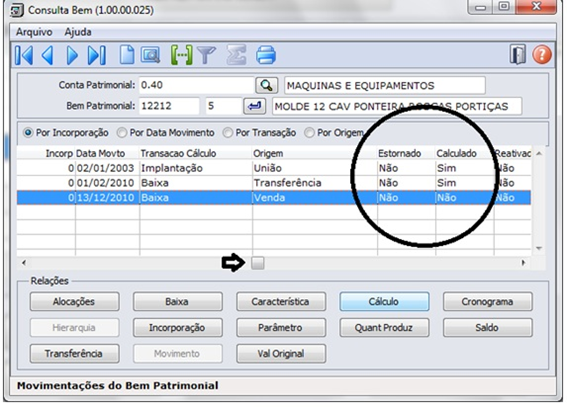567x408 pixels.
Task: Select the row dated 01/02/2010
Action: point(274,183)
